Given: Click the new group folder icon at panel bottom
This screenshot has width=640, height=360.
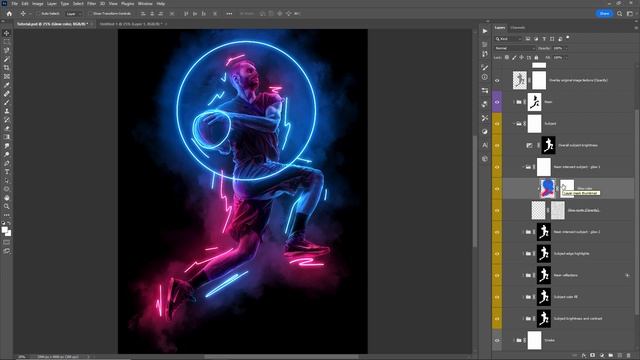Looking at the screenshot, I should 611,356.
